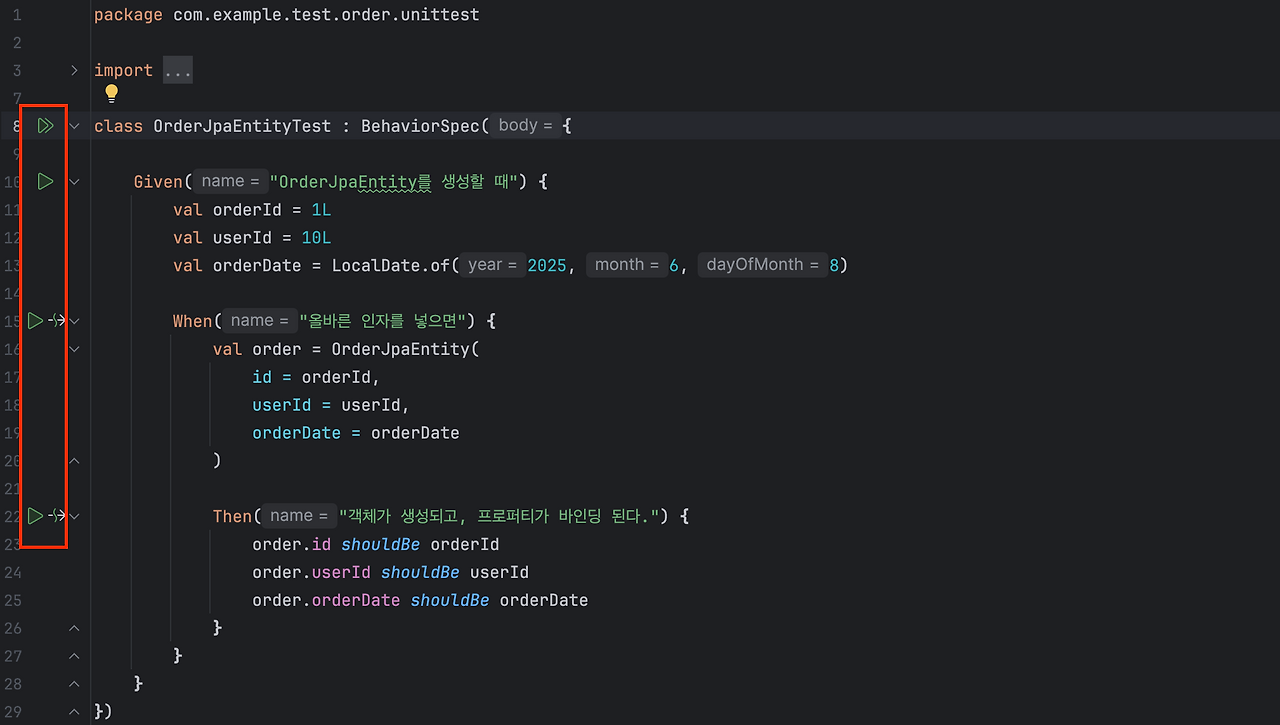Image resolution: width=1280 pixels, height=725 pixels.
Task: Place cursor on OrderJpaEntityTest class name
Action: [x=242, y=126]
